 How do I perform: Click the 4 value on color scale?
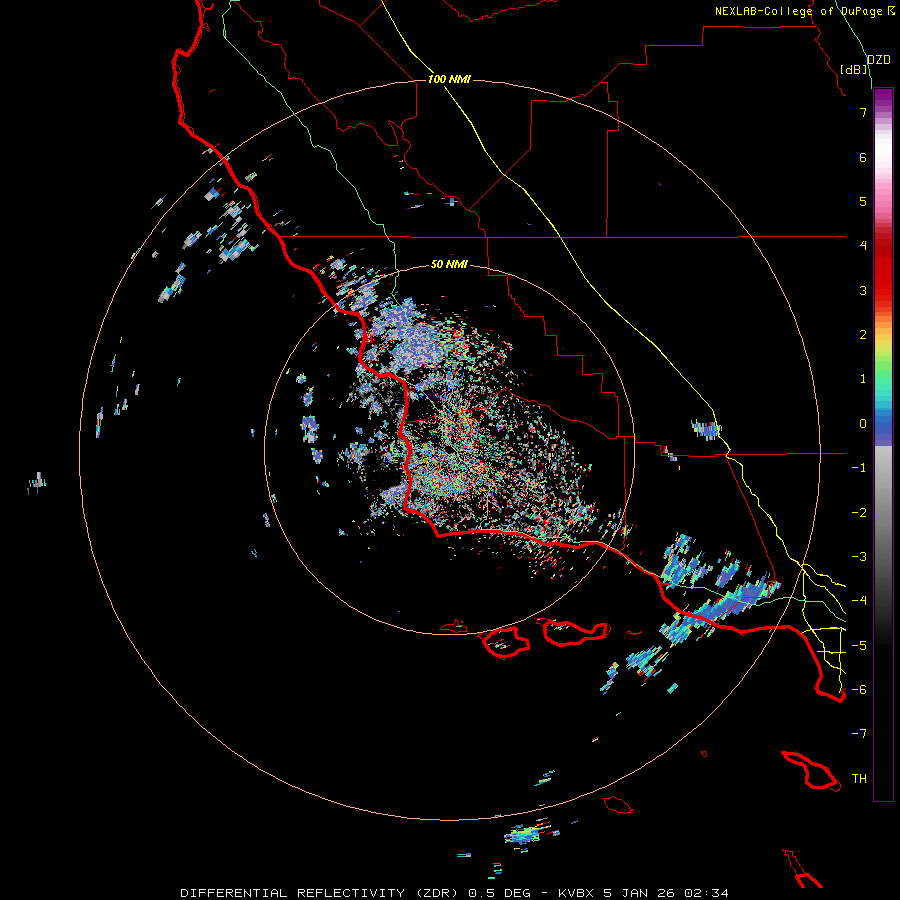pos(863,246)
